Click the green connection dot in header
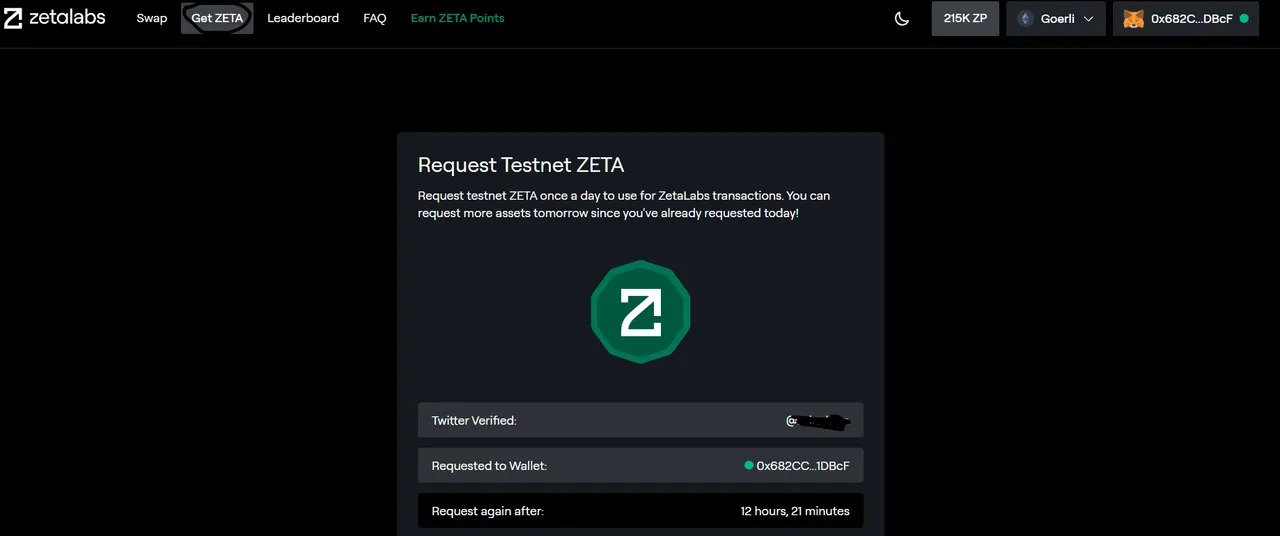The width and height of the screenshot is (1280, 536). [x=1244, y=18]
